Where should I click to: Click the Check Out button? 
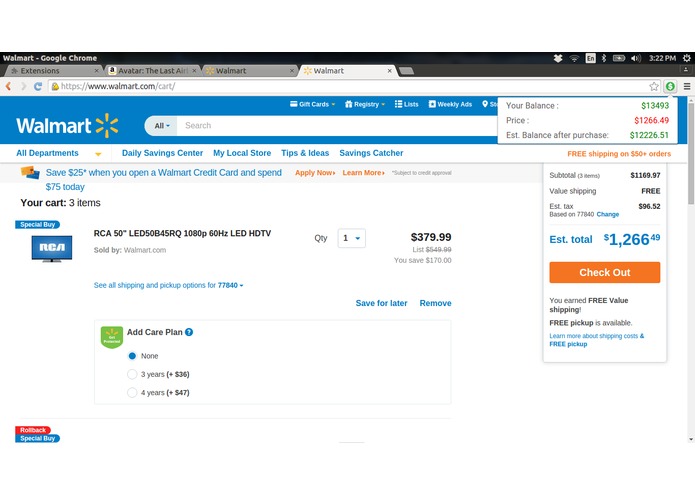click(605, 272)
